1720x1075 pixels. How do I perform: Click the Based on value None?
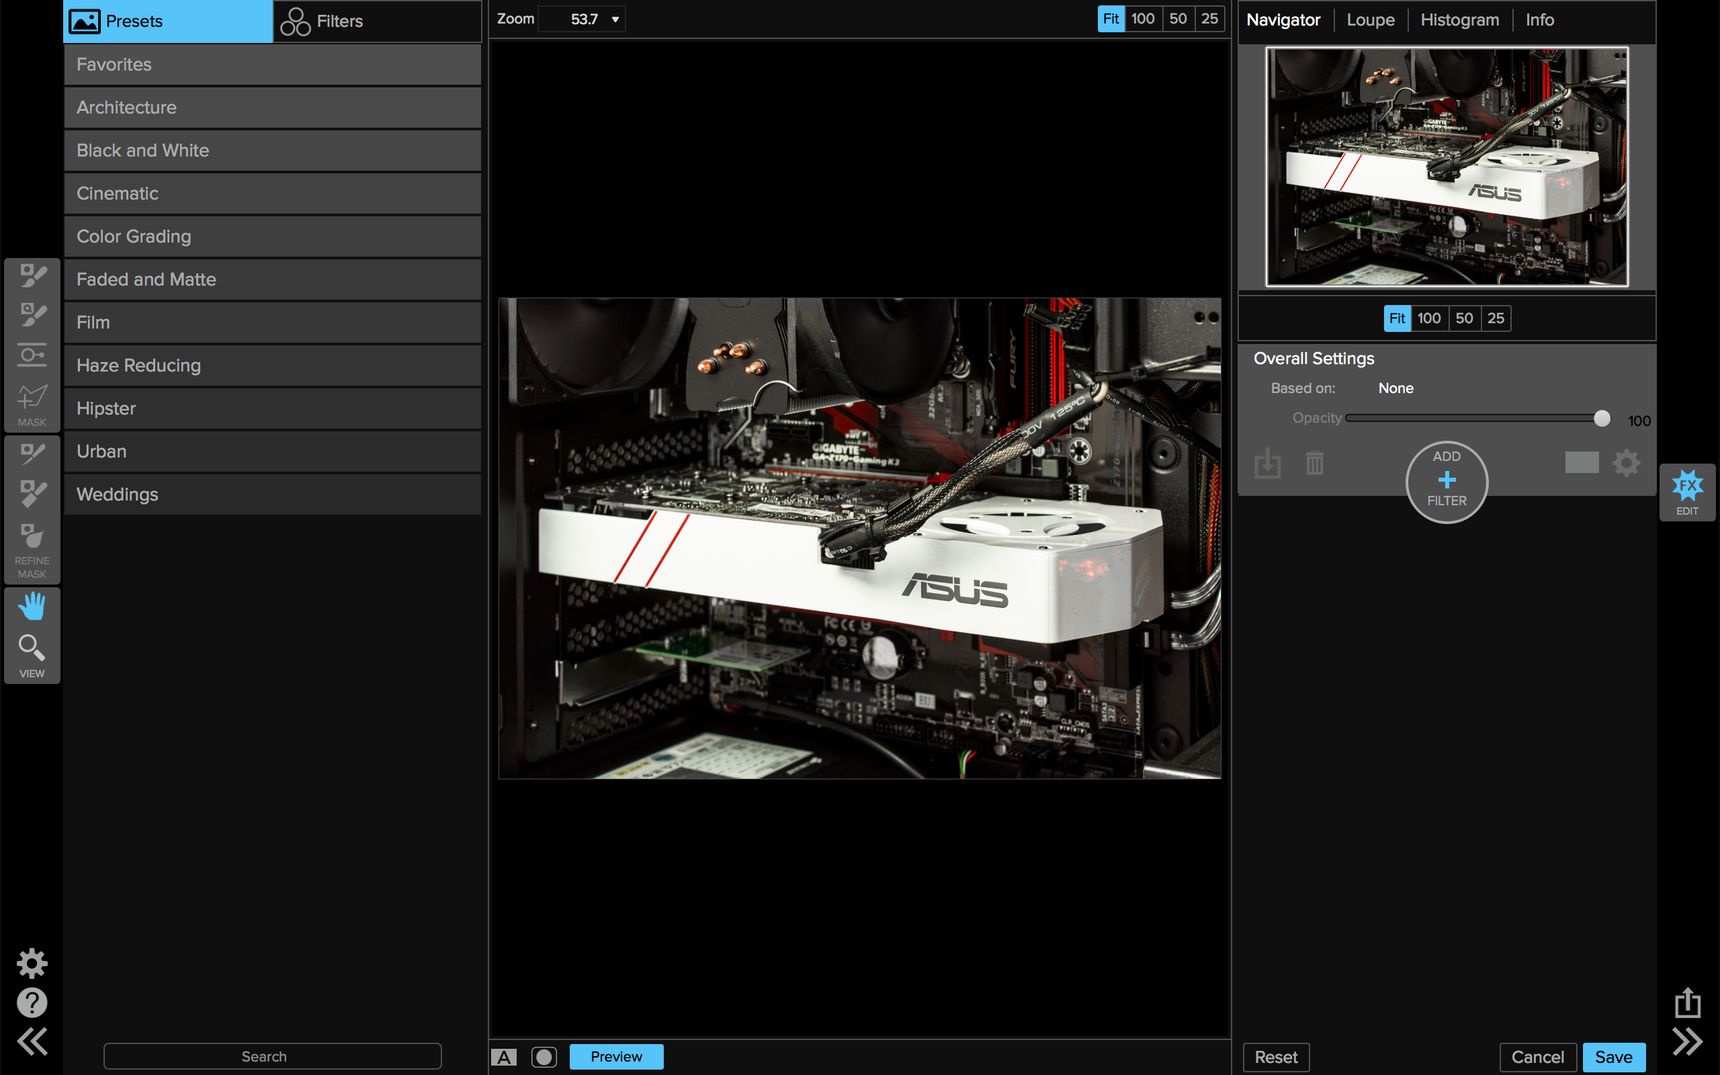pyautogui.click(x=1395, y=388)
